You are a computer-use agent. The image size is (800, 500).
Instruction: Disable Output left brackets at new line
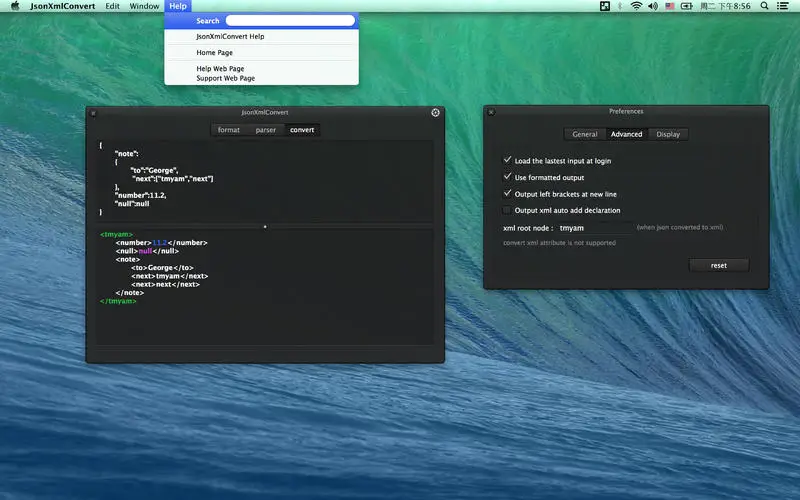(x=507, y=194)
